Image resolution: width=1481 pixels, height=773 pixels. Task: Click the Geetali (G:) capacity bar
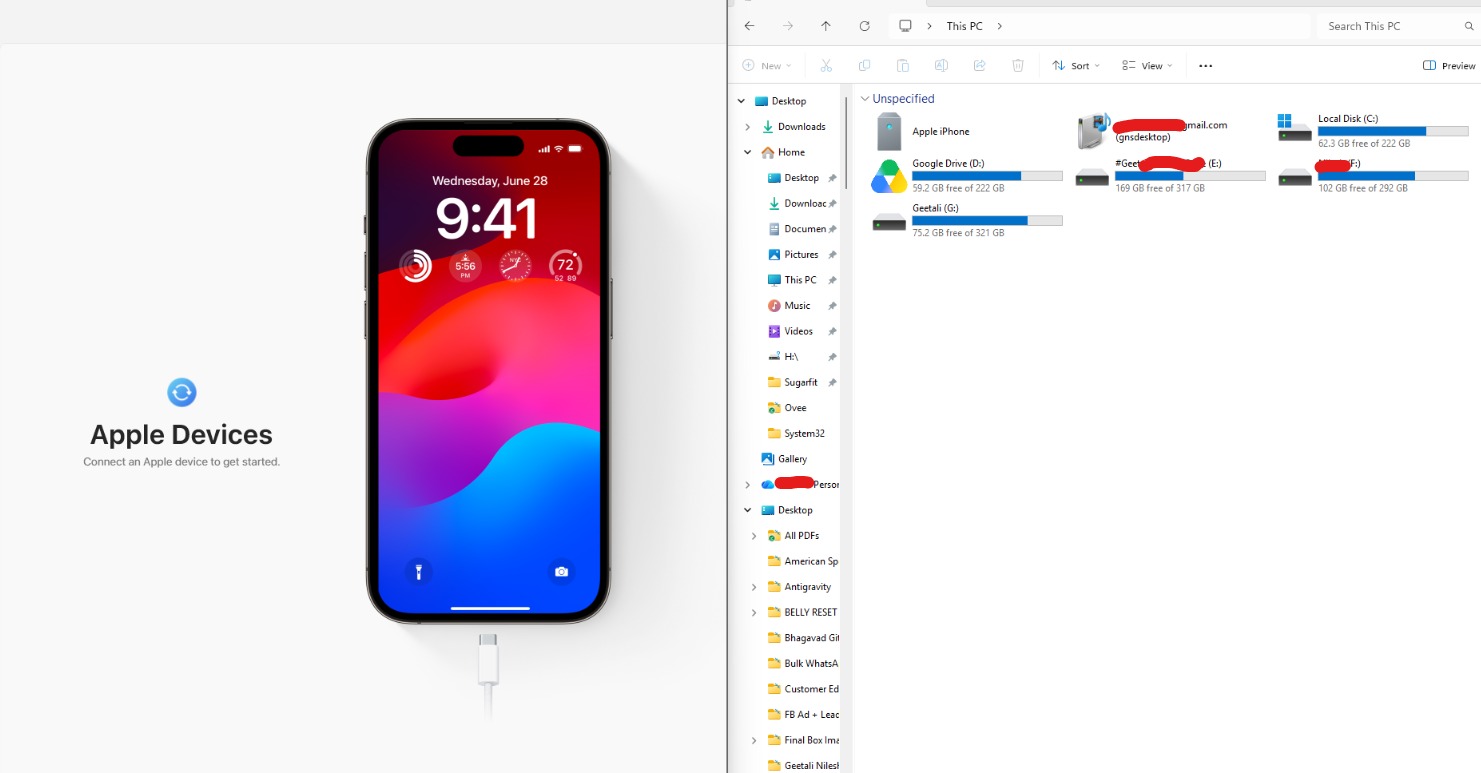coord(987,221)
